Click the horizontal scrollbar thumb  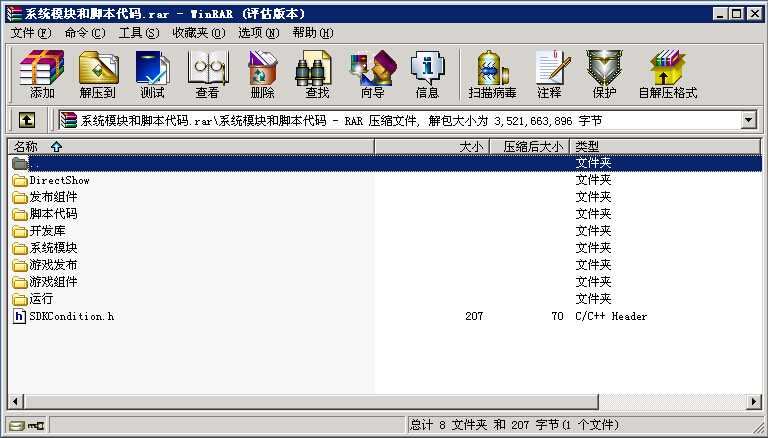pos(311,402)
